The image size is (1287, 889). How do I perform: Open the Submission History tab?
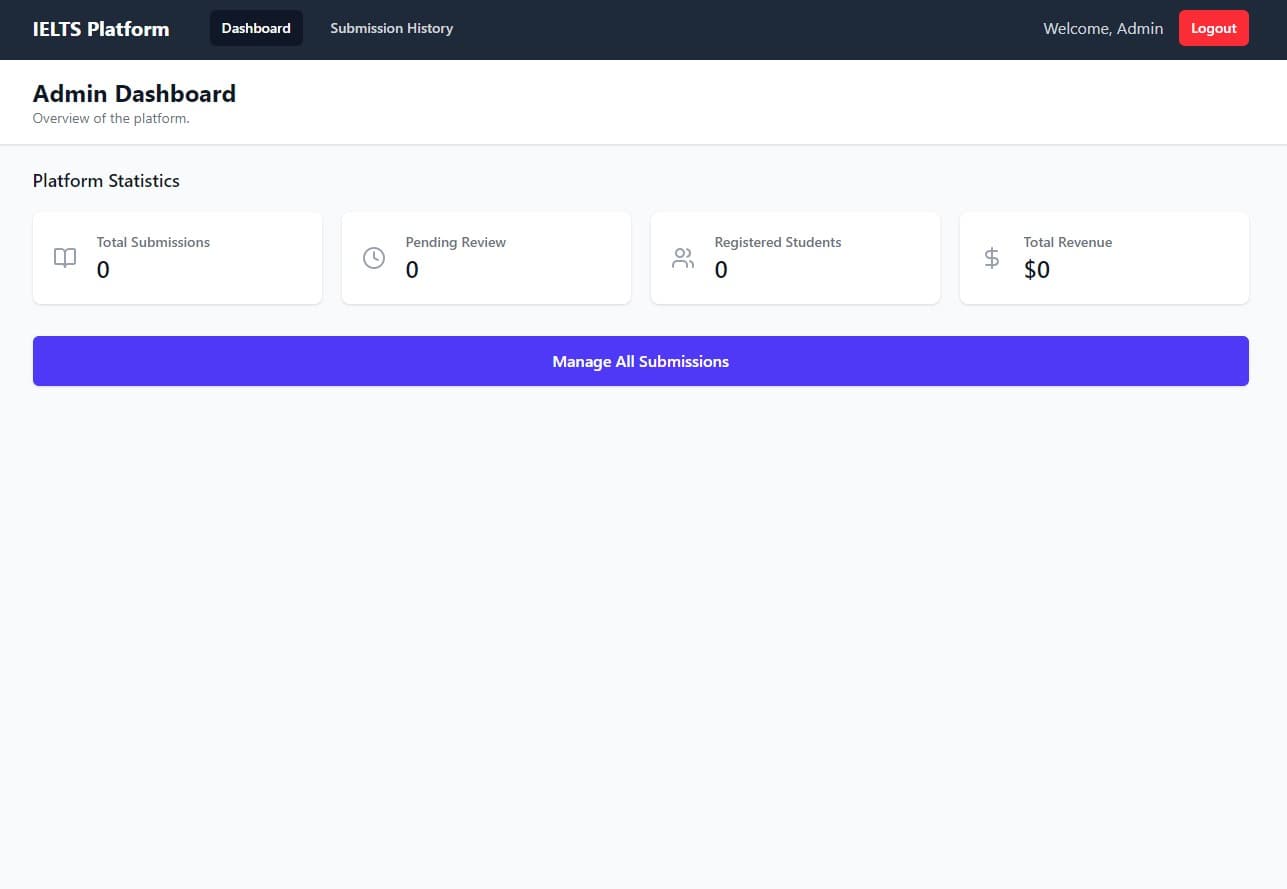coord(391,28)
